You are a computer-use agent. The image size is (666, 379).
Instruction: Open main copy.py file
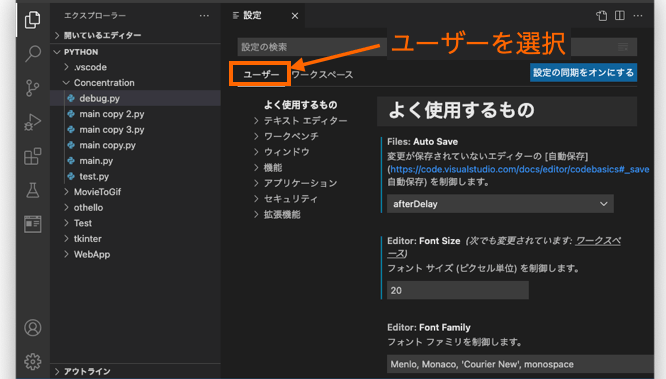click(x=135, y=145)
